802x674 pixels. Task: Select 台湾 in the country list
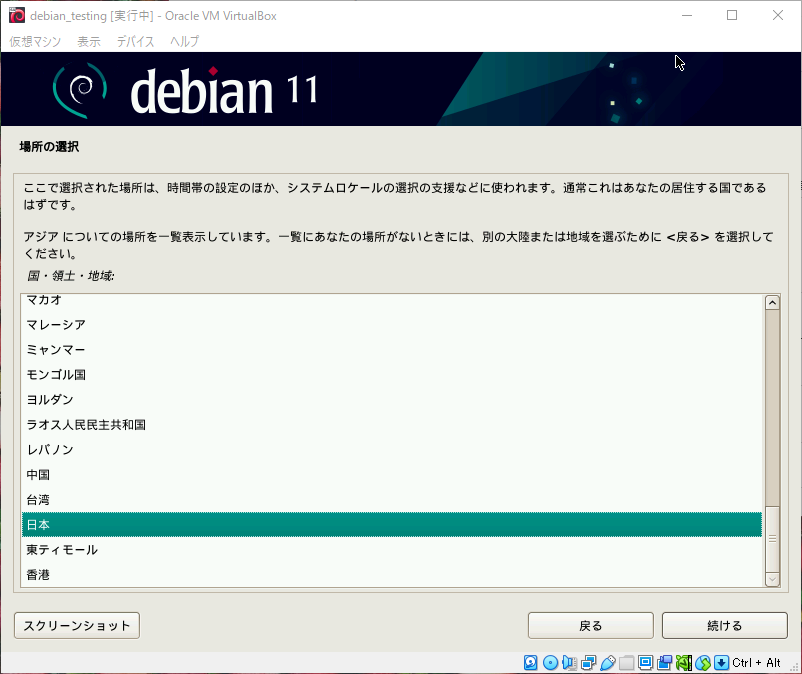pos(392,500)
